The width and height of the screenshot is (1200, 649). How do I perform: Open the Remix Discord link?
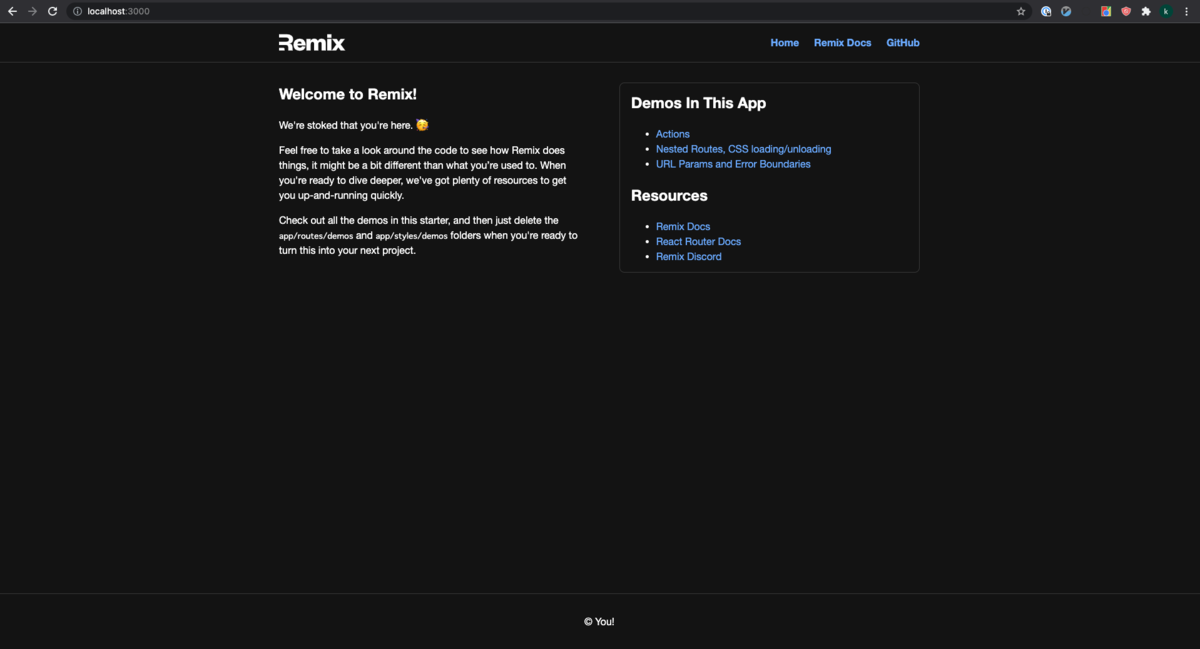tap(689, 257)
